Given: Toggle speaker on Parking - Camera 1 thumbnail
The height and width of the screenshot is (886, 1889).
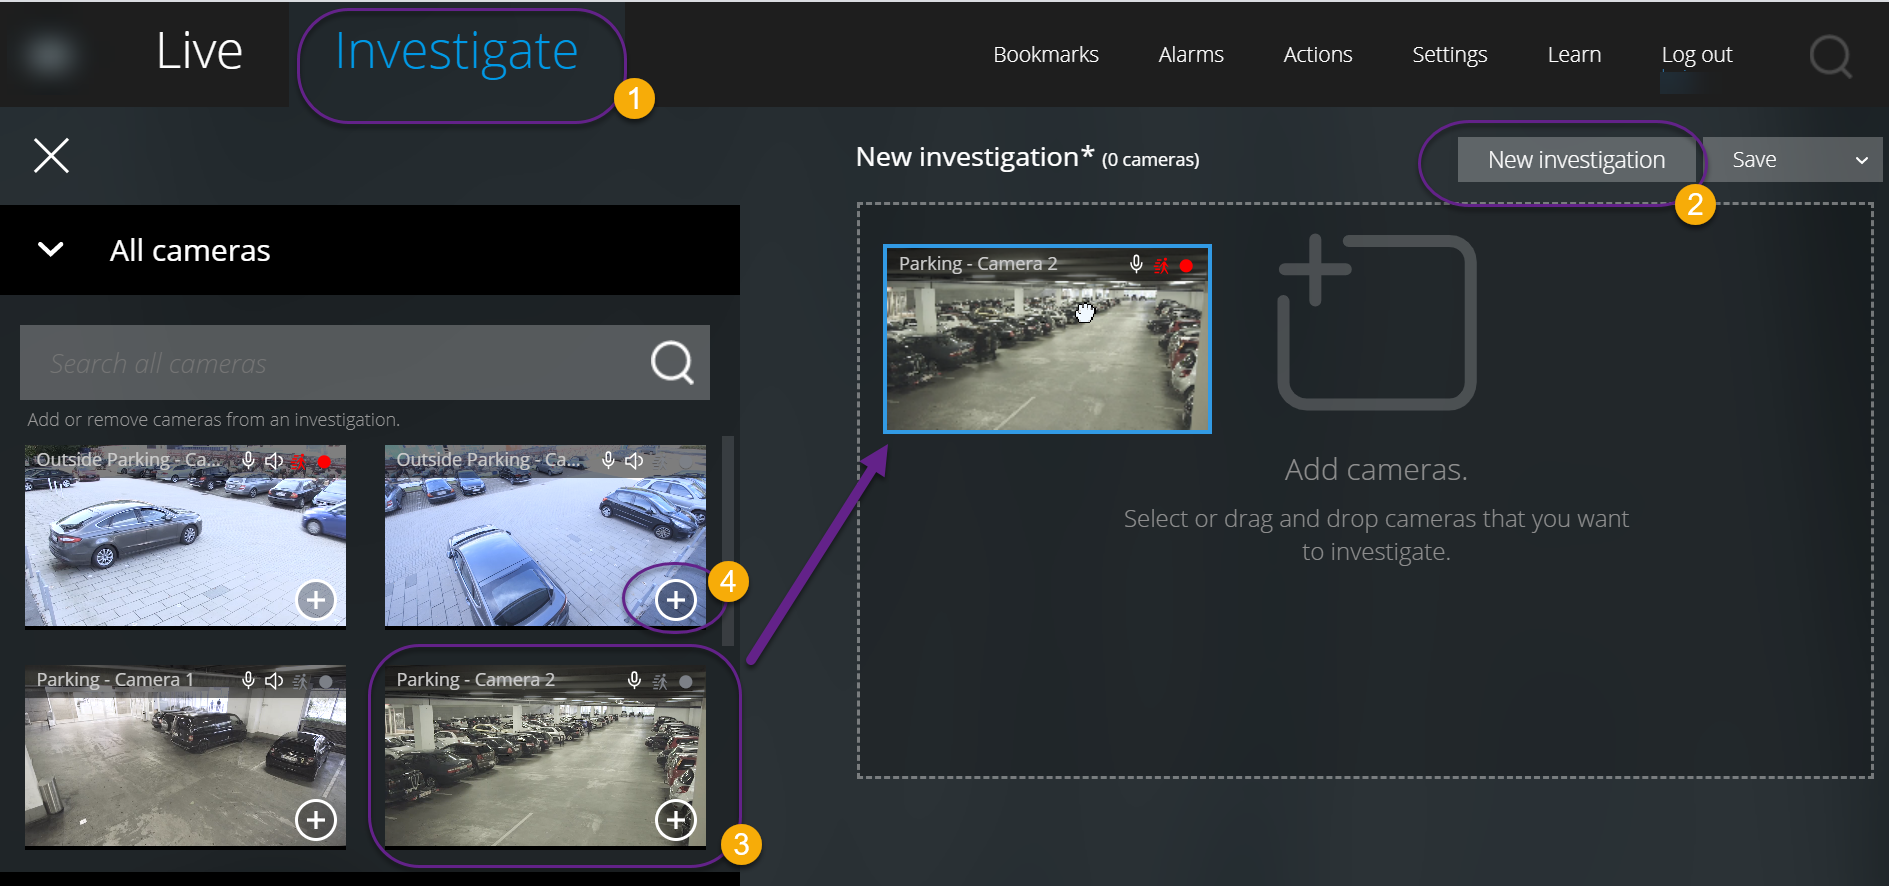Looking at the screenshot, I should [274, 681].
